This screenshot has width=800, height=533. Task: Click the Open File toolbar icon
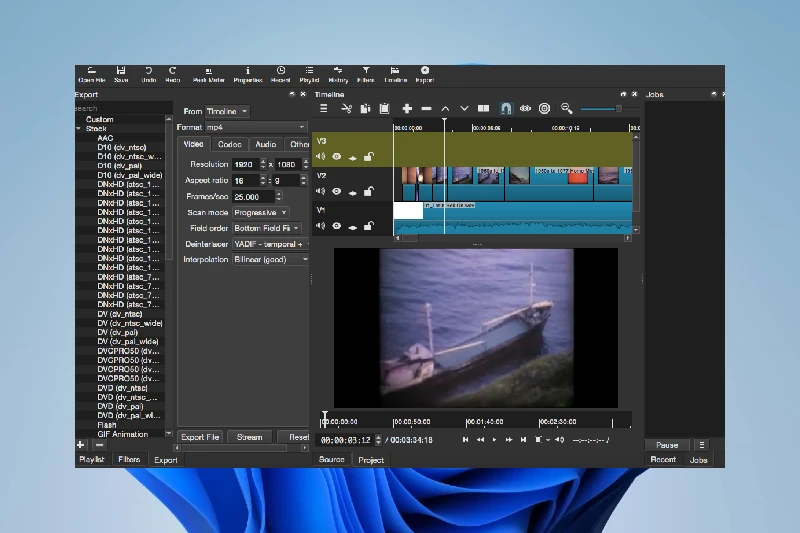[92, 74]
